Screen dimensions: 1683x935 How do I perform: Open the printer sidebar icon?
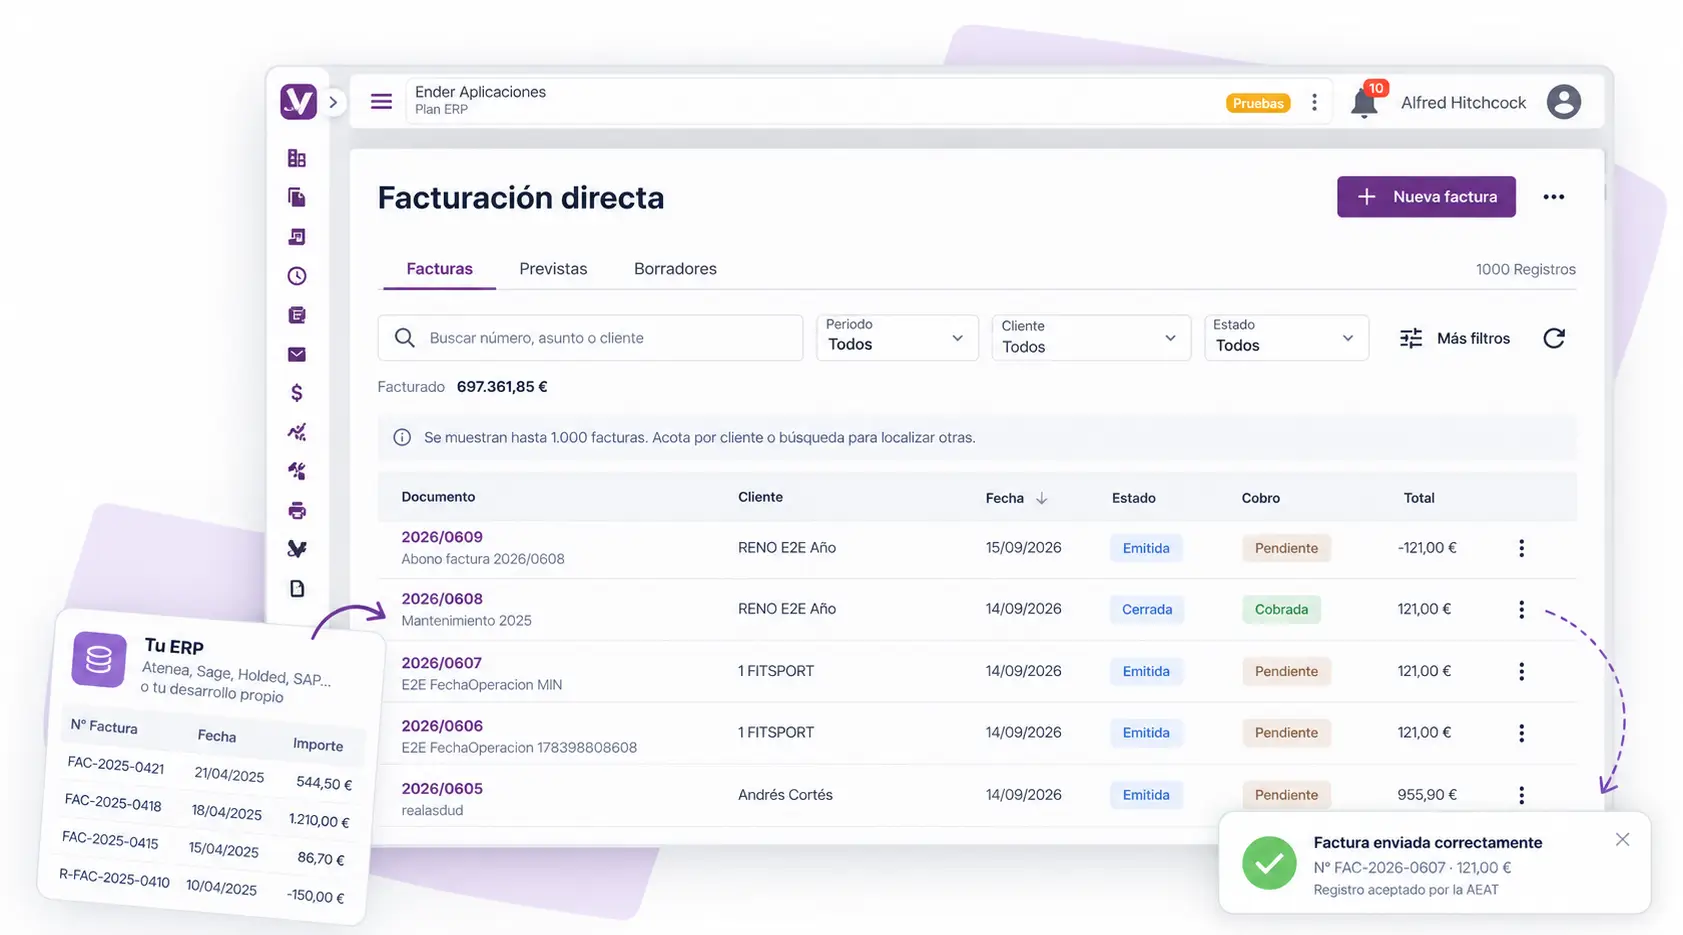pos(297,511)
